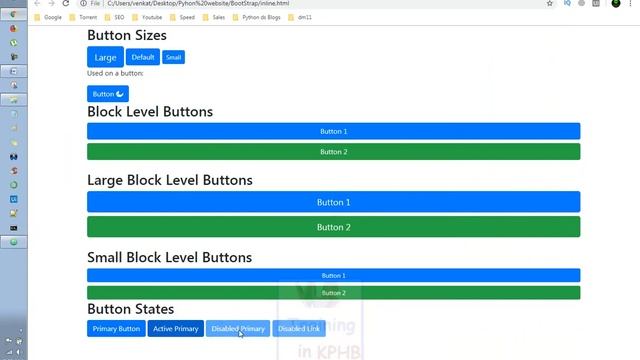
Task: Click the Button with the spinner
Action: click(x=108, y=94)
